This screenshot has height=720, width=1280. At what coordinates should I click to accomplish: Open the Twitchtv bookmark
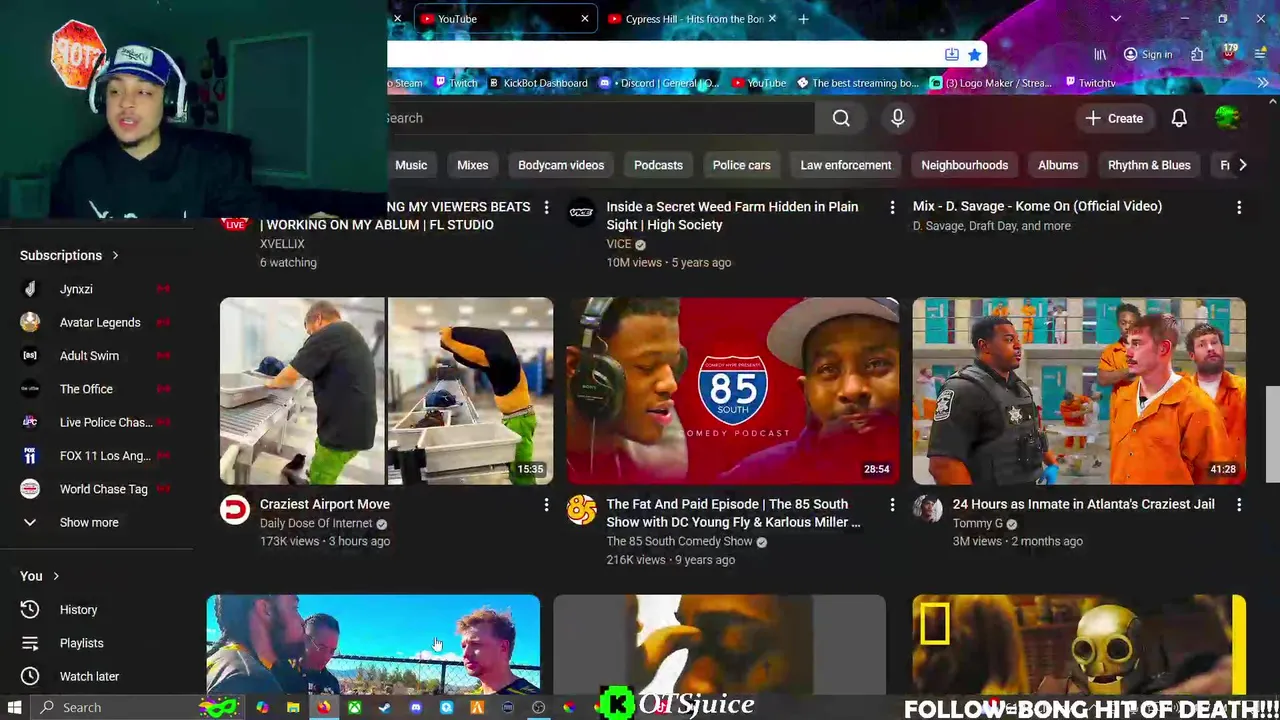coord(1090,83)
